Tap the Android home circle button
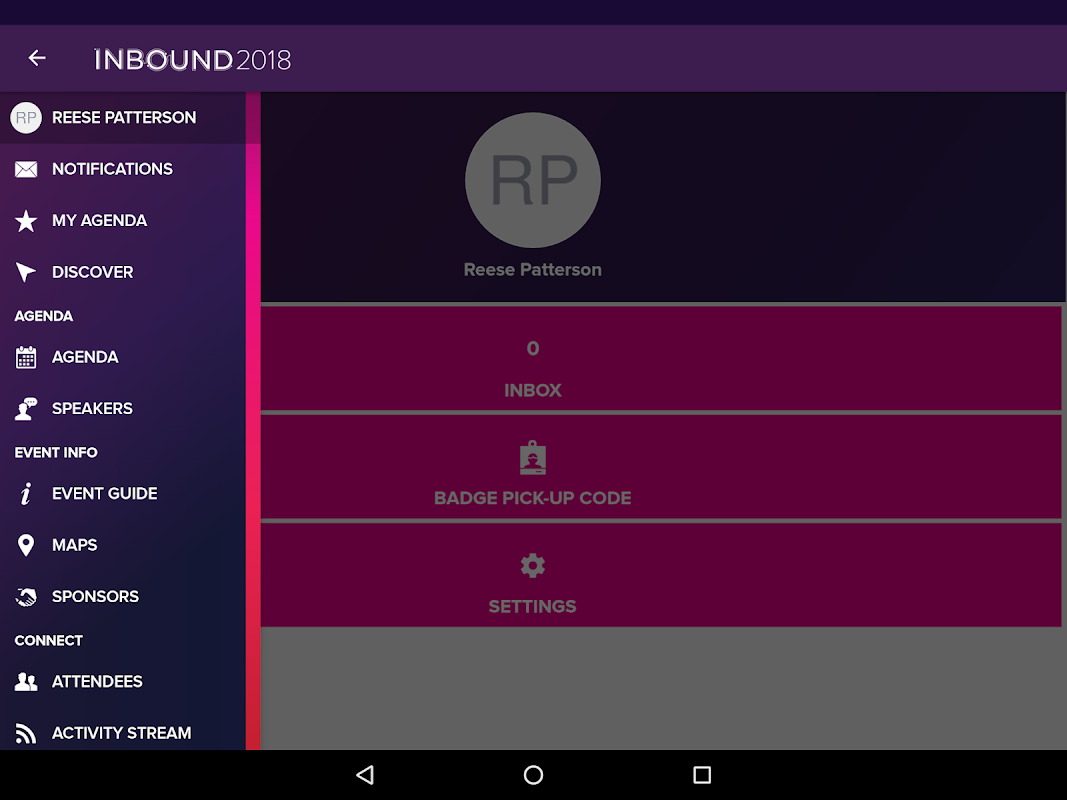Image resolution: width=1067 pixels, height=800 pixels. (534, 775)
